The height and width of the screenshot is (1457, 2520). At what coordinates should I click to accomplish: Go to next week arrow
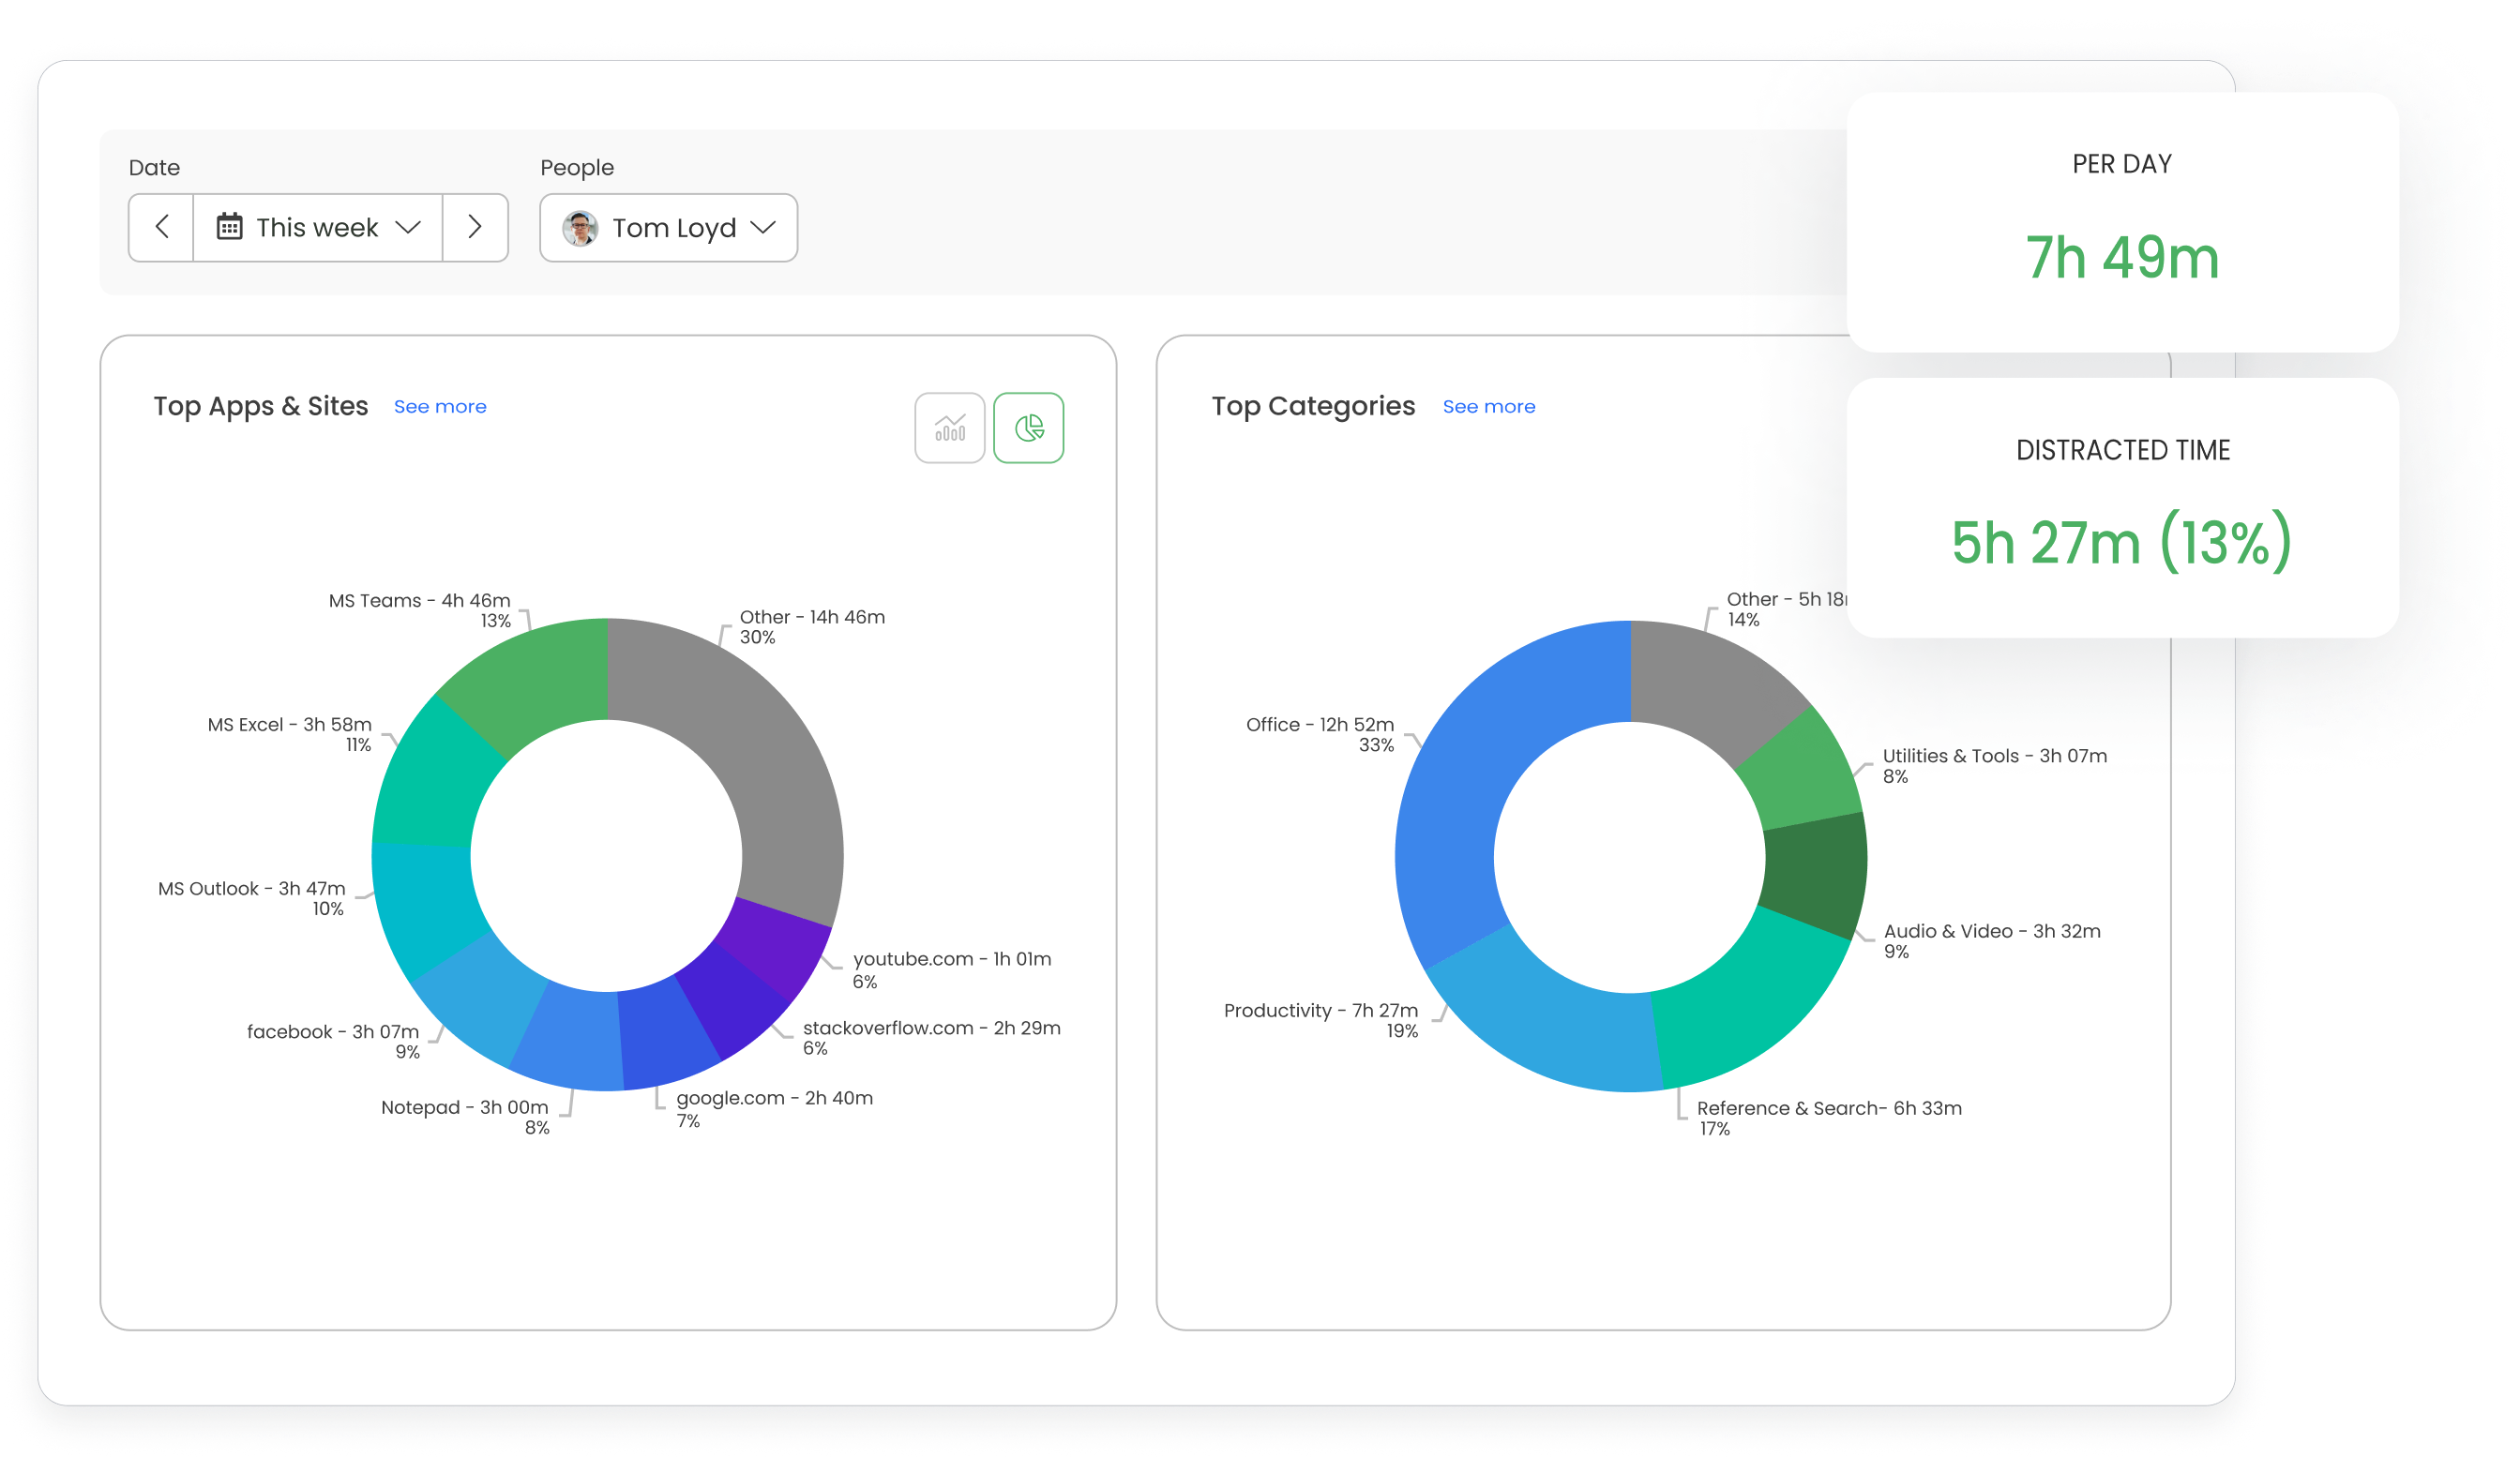475,228
